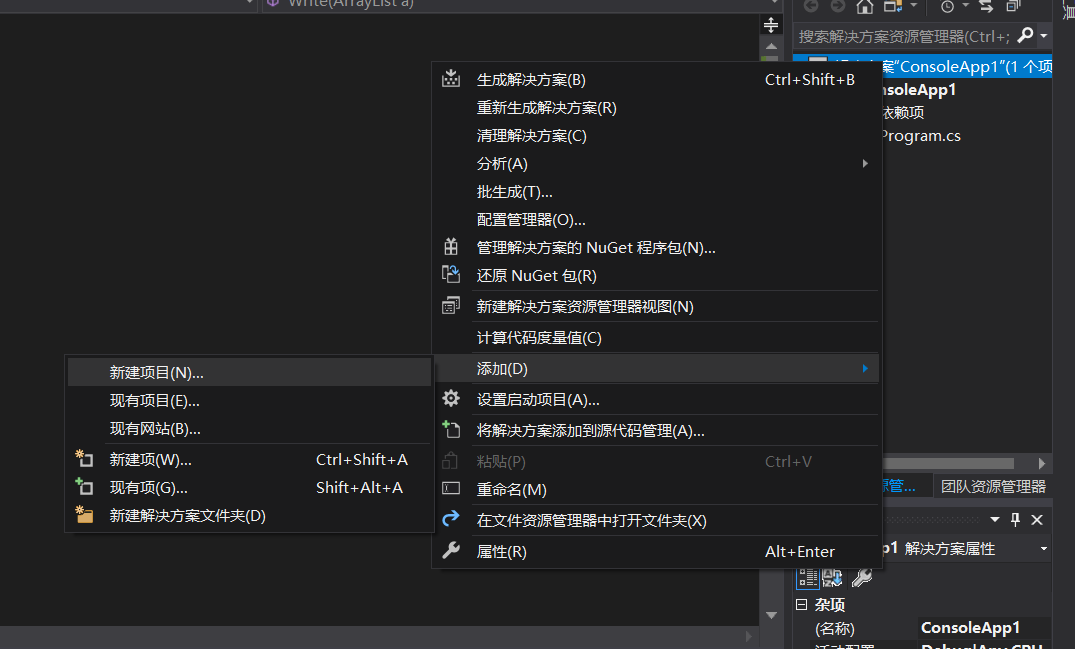Select 生成解决方案(B) menu item
1075x649 pixels.
click(656, 79)
